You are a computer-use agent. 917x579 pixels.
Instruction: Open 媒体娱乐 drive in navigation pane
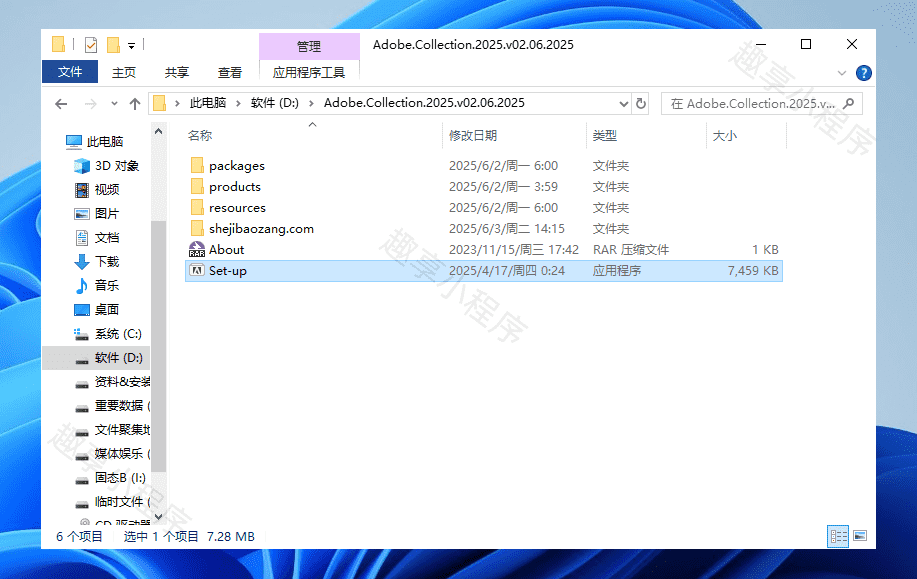pyautogui.click(x=122, y=453)
